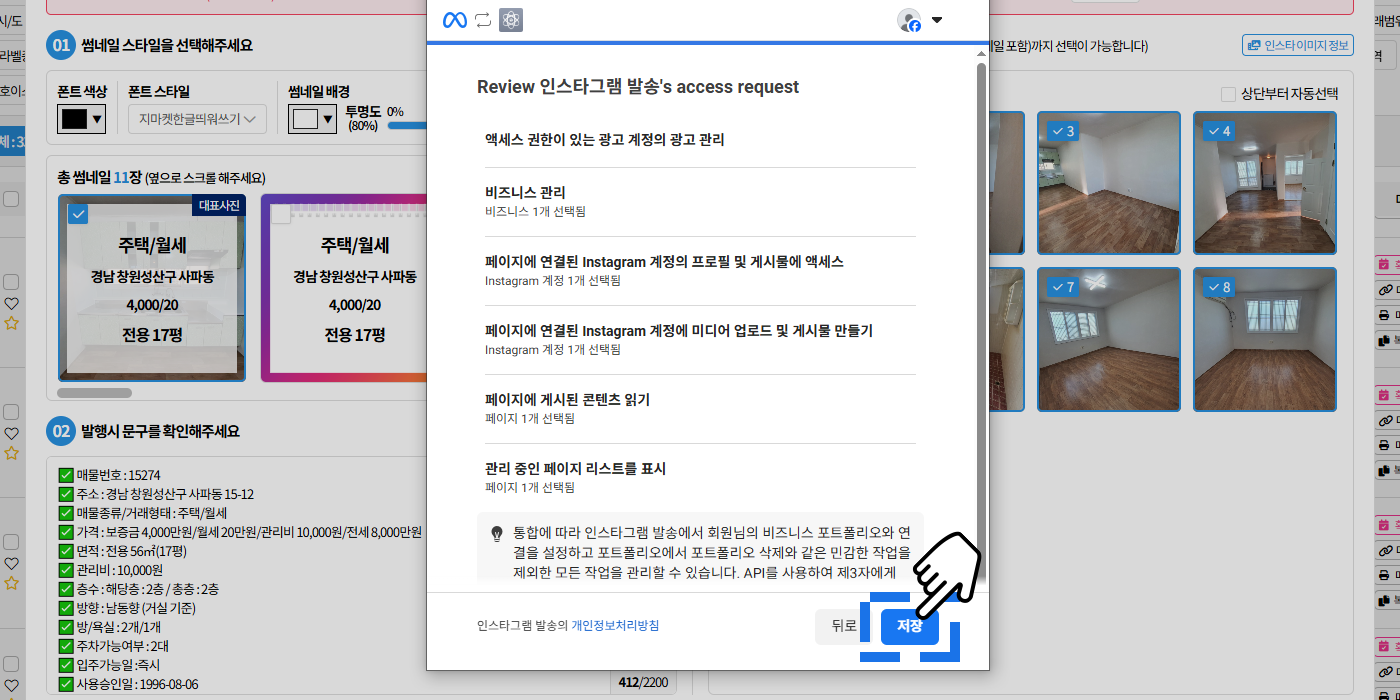Open the 썸네일 배경 color dropdown
This screenshot has width=1400, height=700.
point(312,119)
